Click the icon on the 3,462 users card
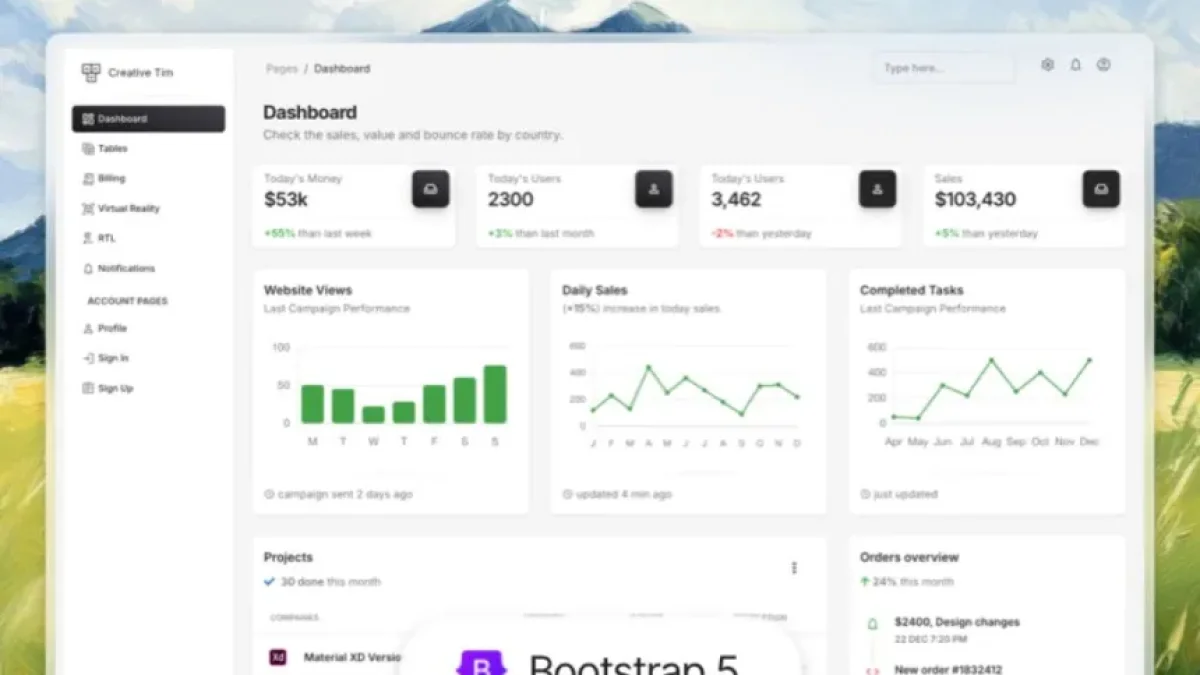Screen dimensions: 1200x675 [878, 189]
